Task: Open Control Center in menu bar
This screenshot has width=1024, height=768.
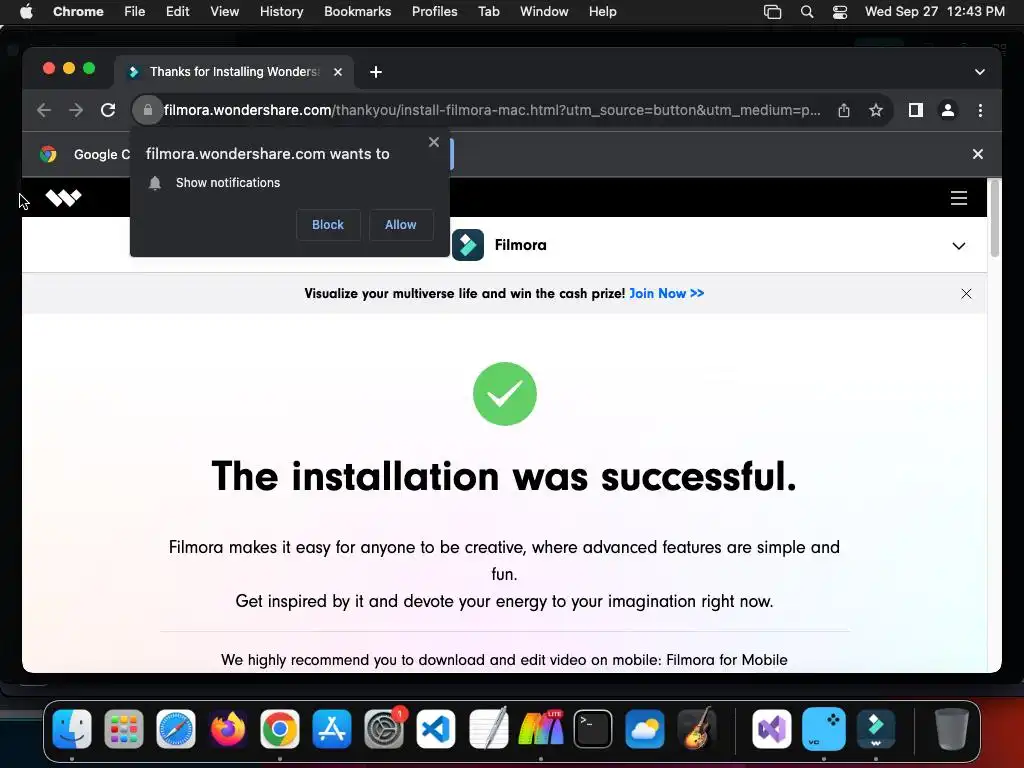Action: click(840, 12)
